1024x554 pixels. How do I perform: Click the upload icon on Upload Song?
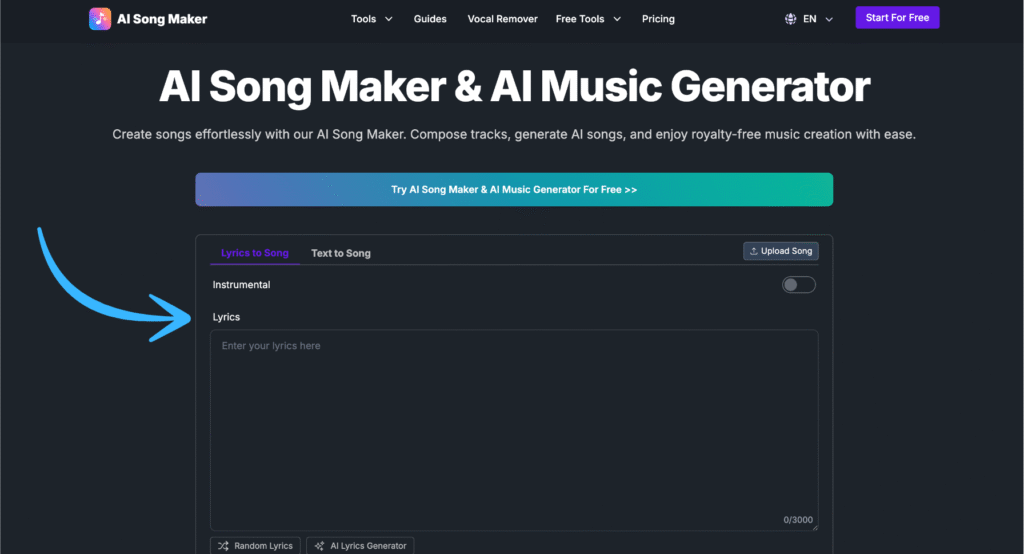pyautogui.click(x=753, y=251)
